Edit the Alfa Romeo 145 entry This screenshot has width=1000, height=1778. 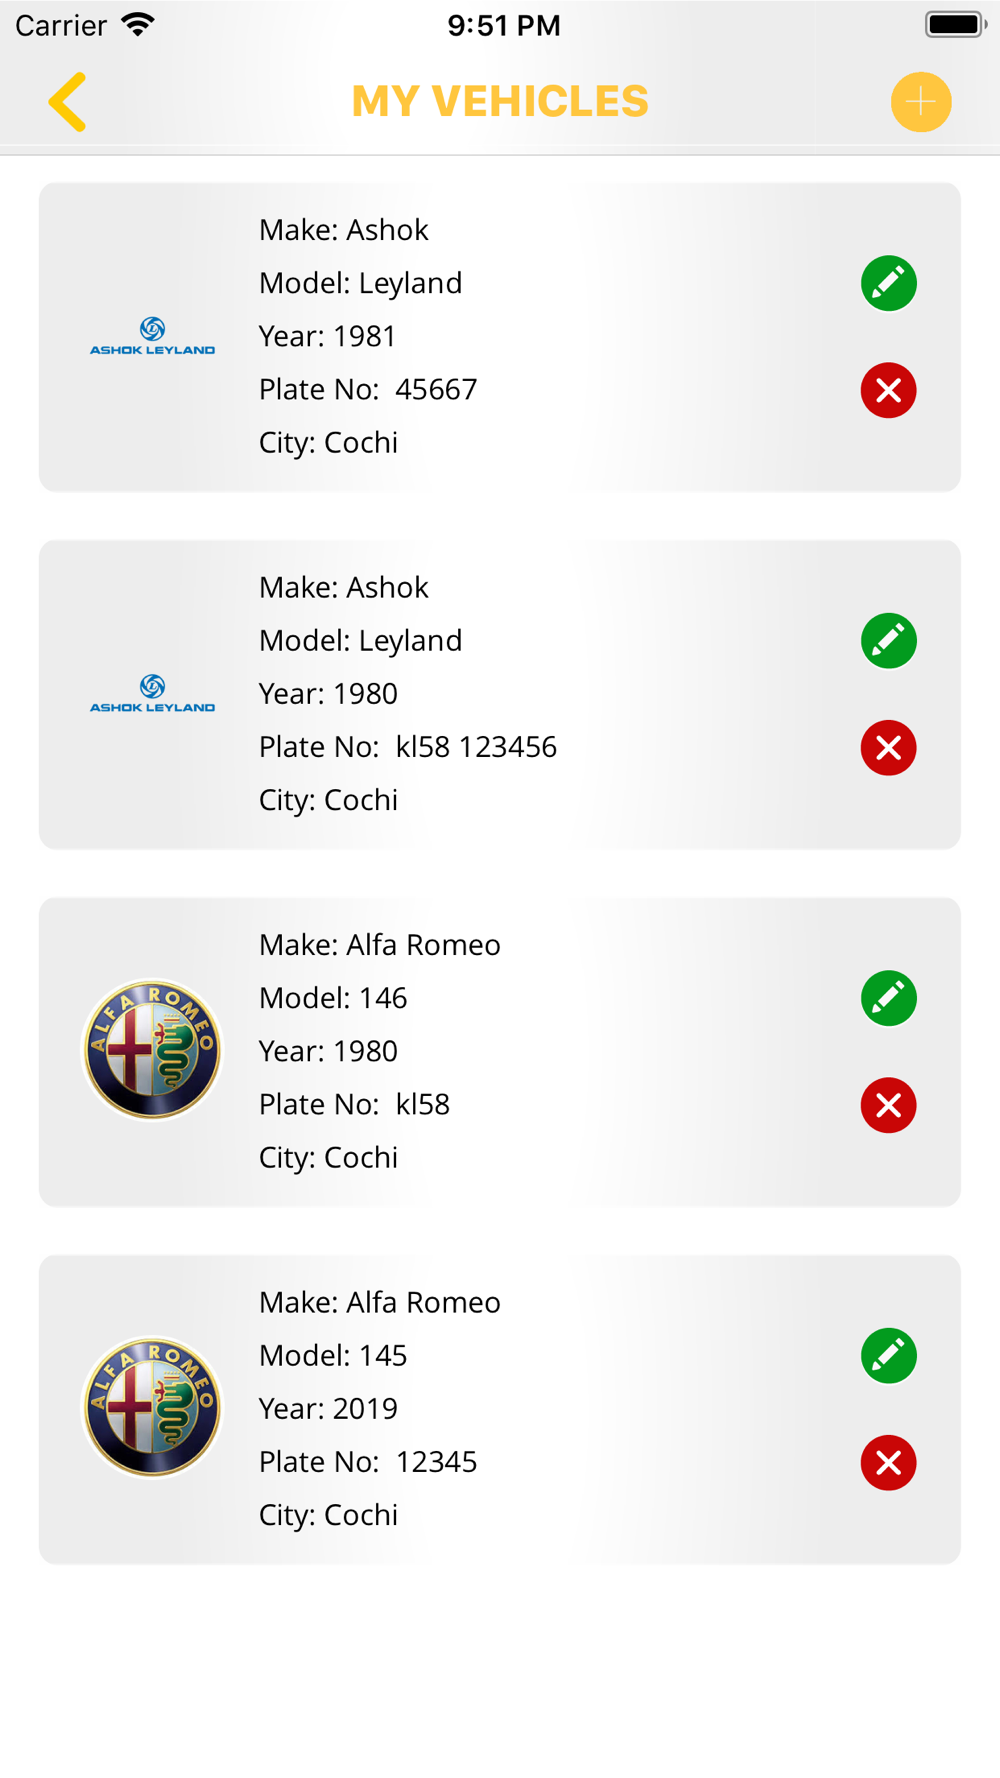[888, 1355]
